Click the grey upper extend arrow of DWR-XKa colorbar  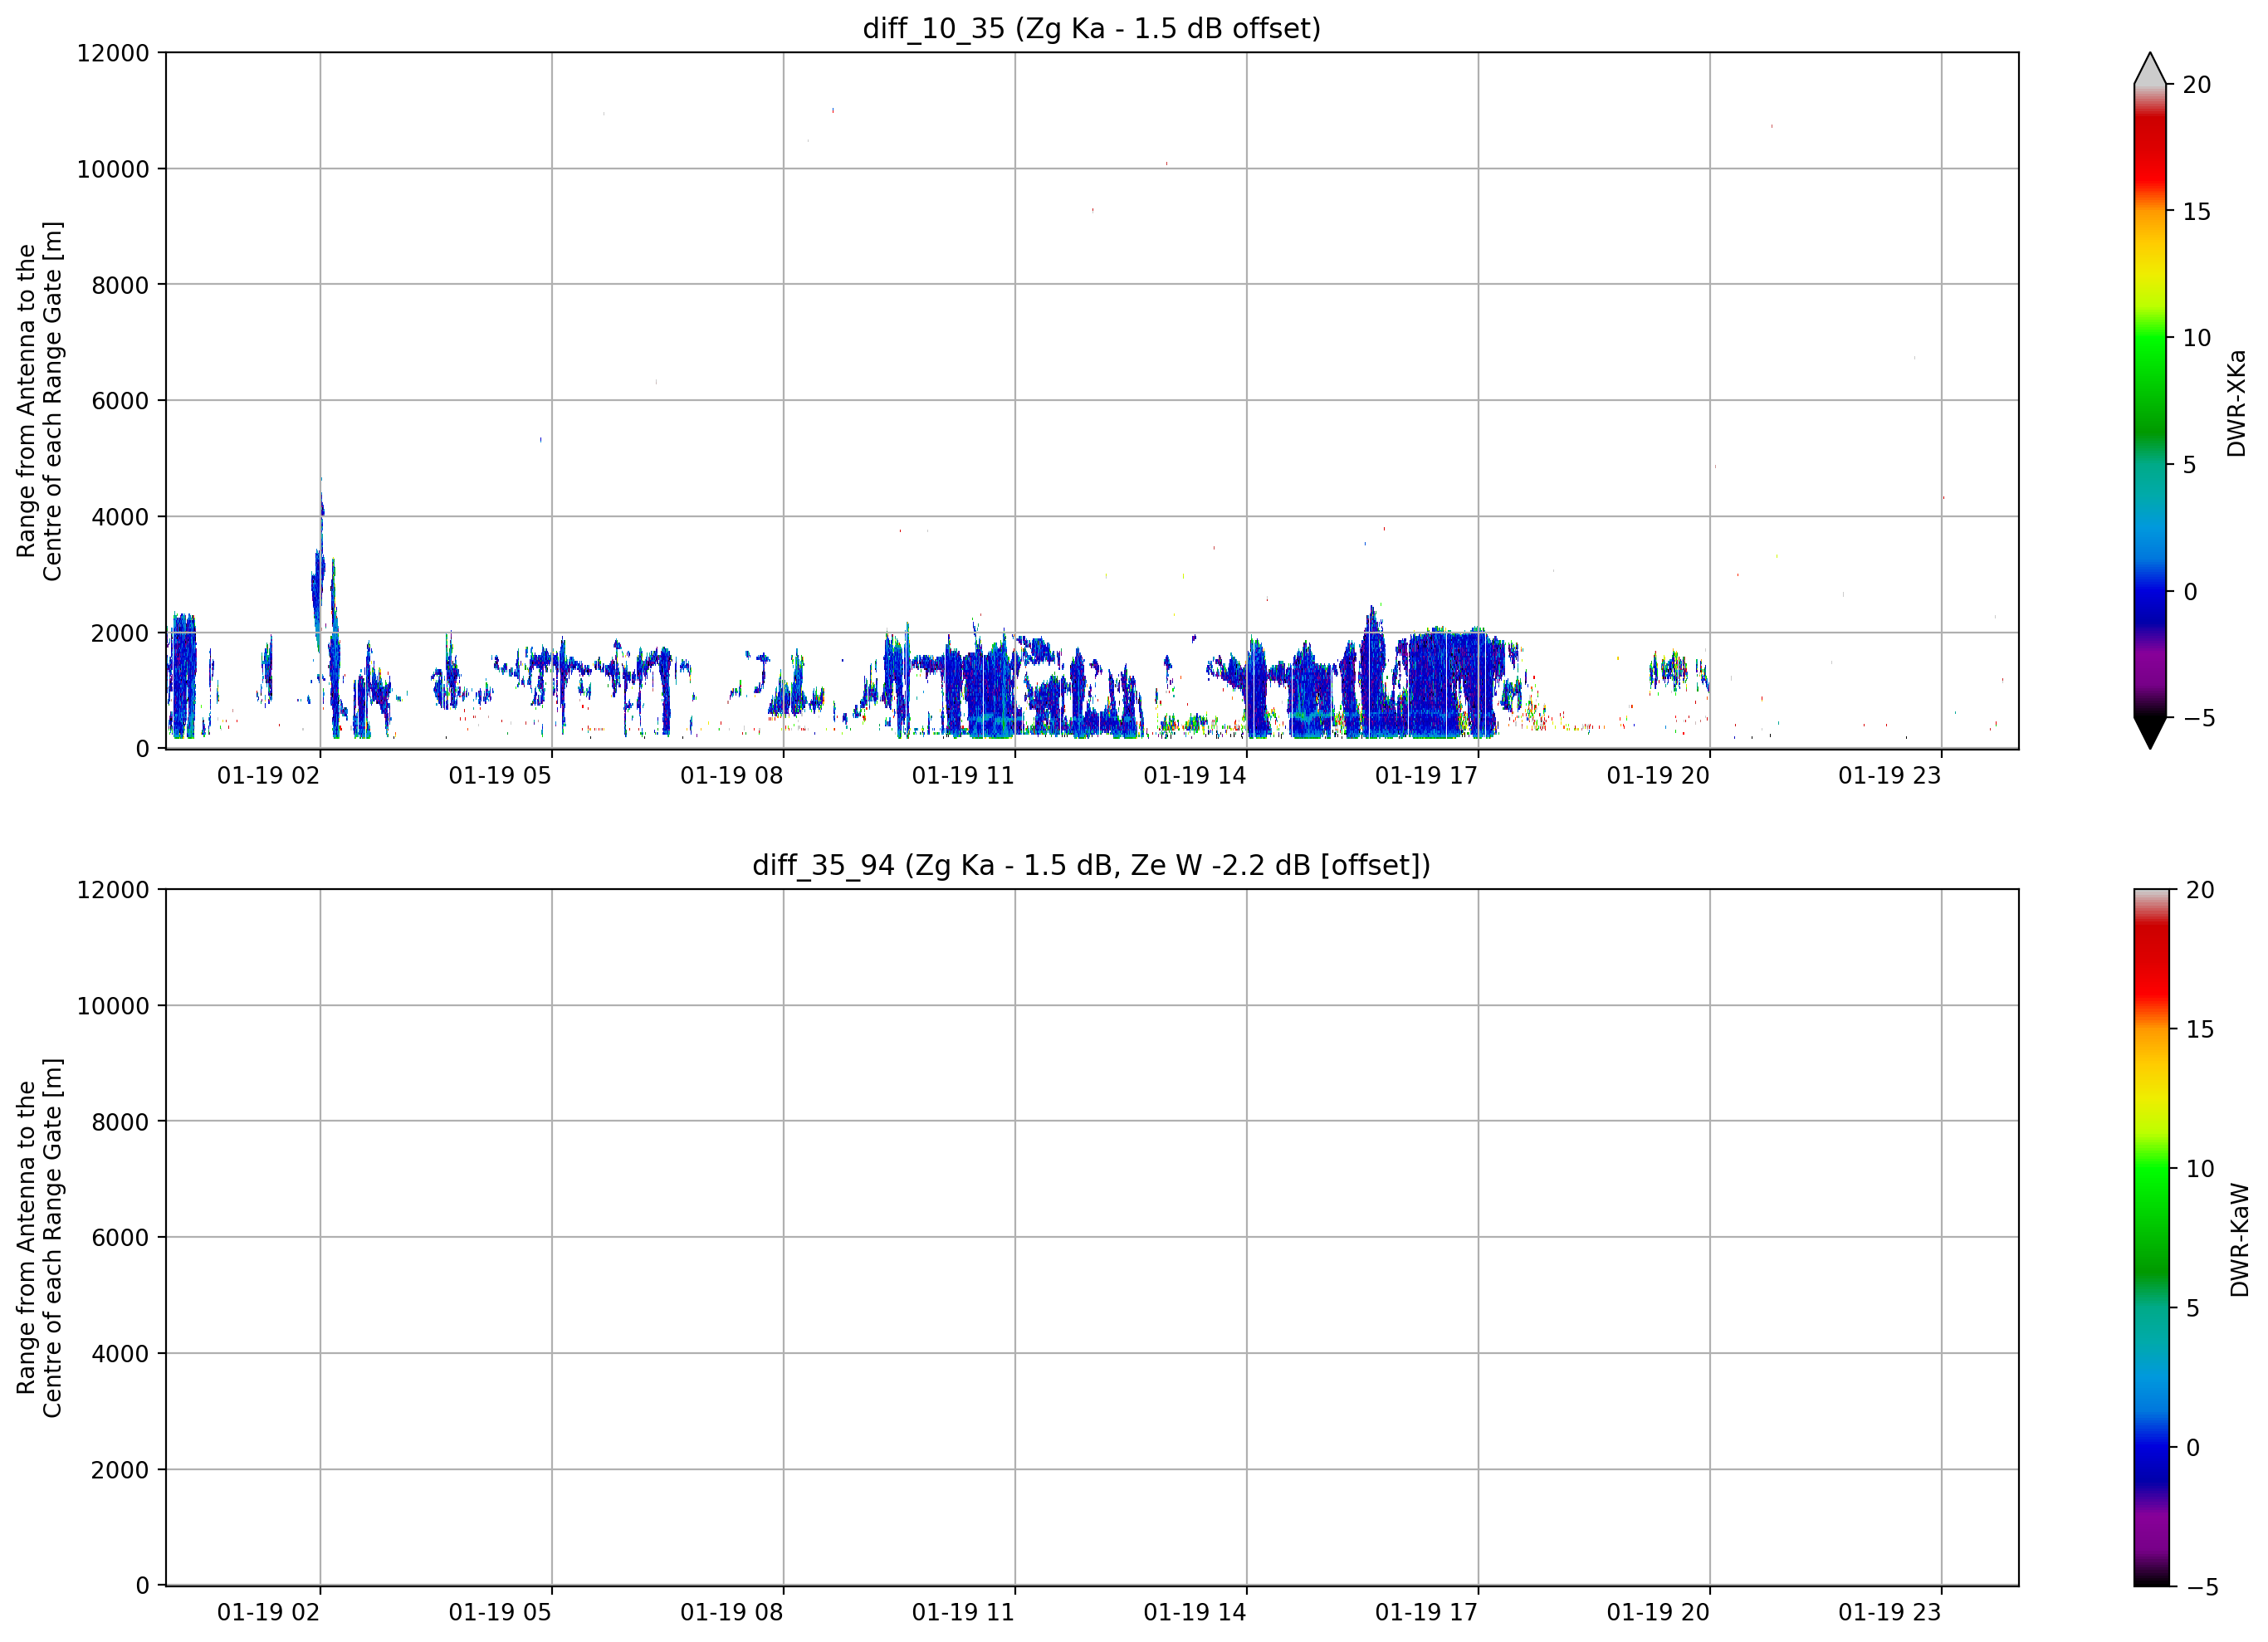pos(2150,68)
